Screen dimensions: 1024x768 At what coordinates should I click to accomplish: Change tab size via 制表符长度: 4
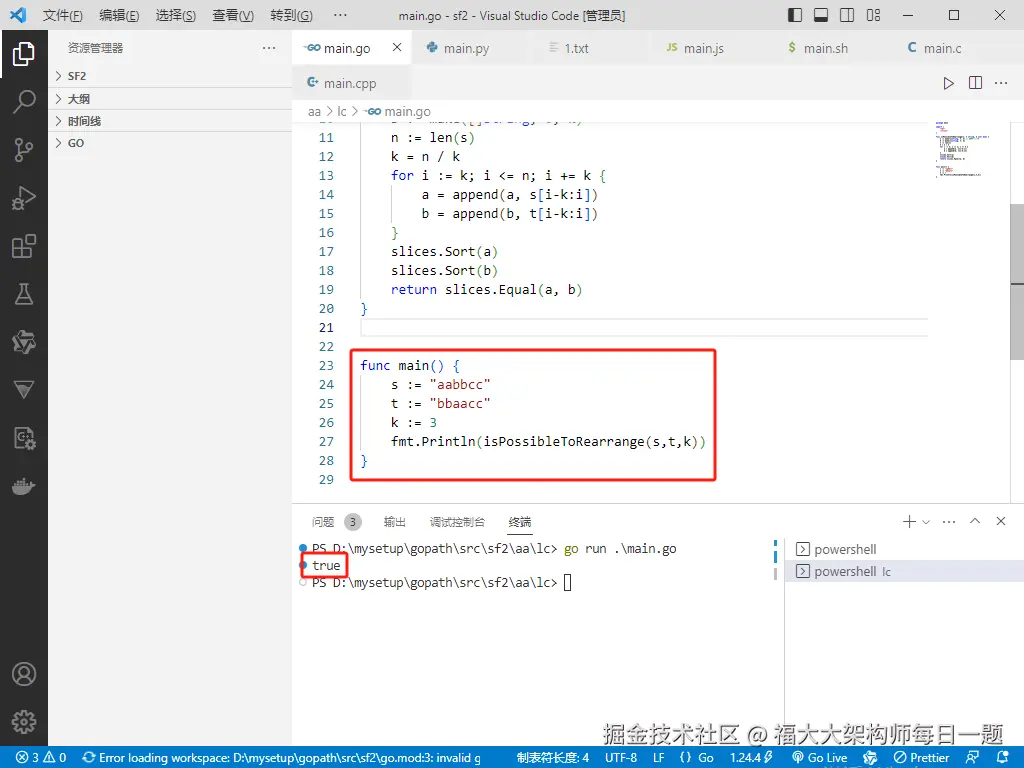pyautogui.click(x=552, y=758)
